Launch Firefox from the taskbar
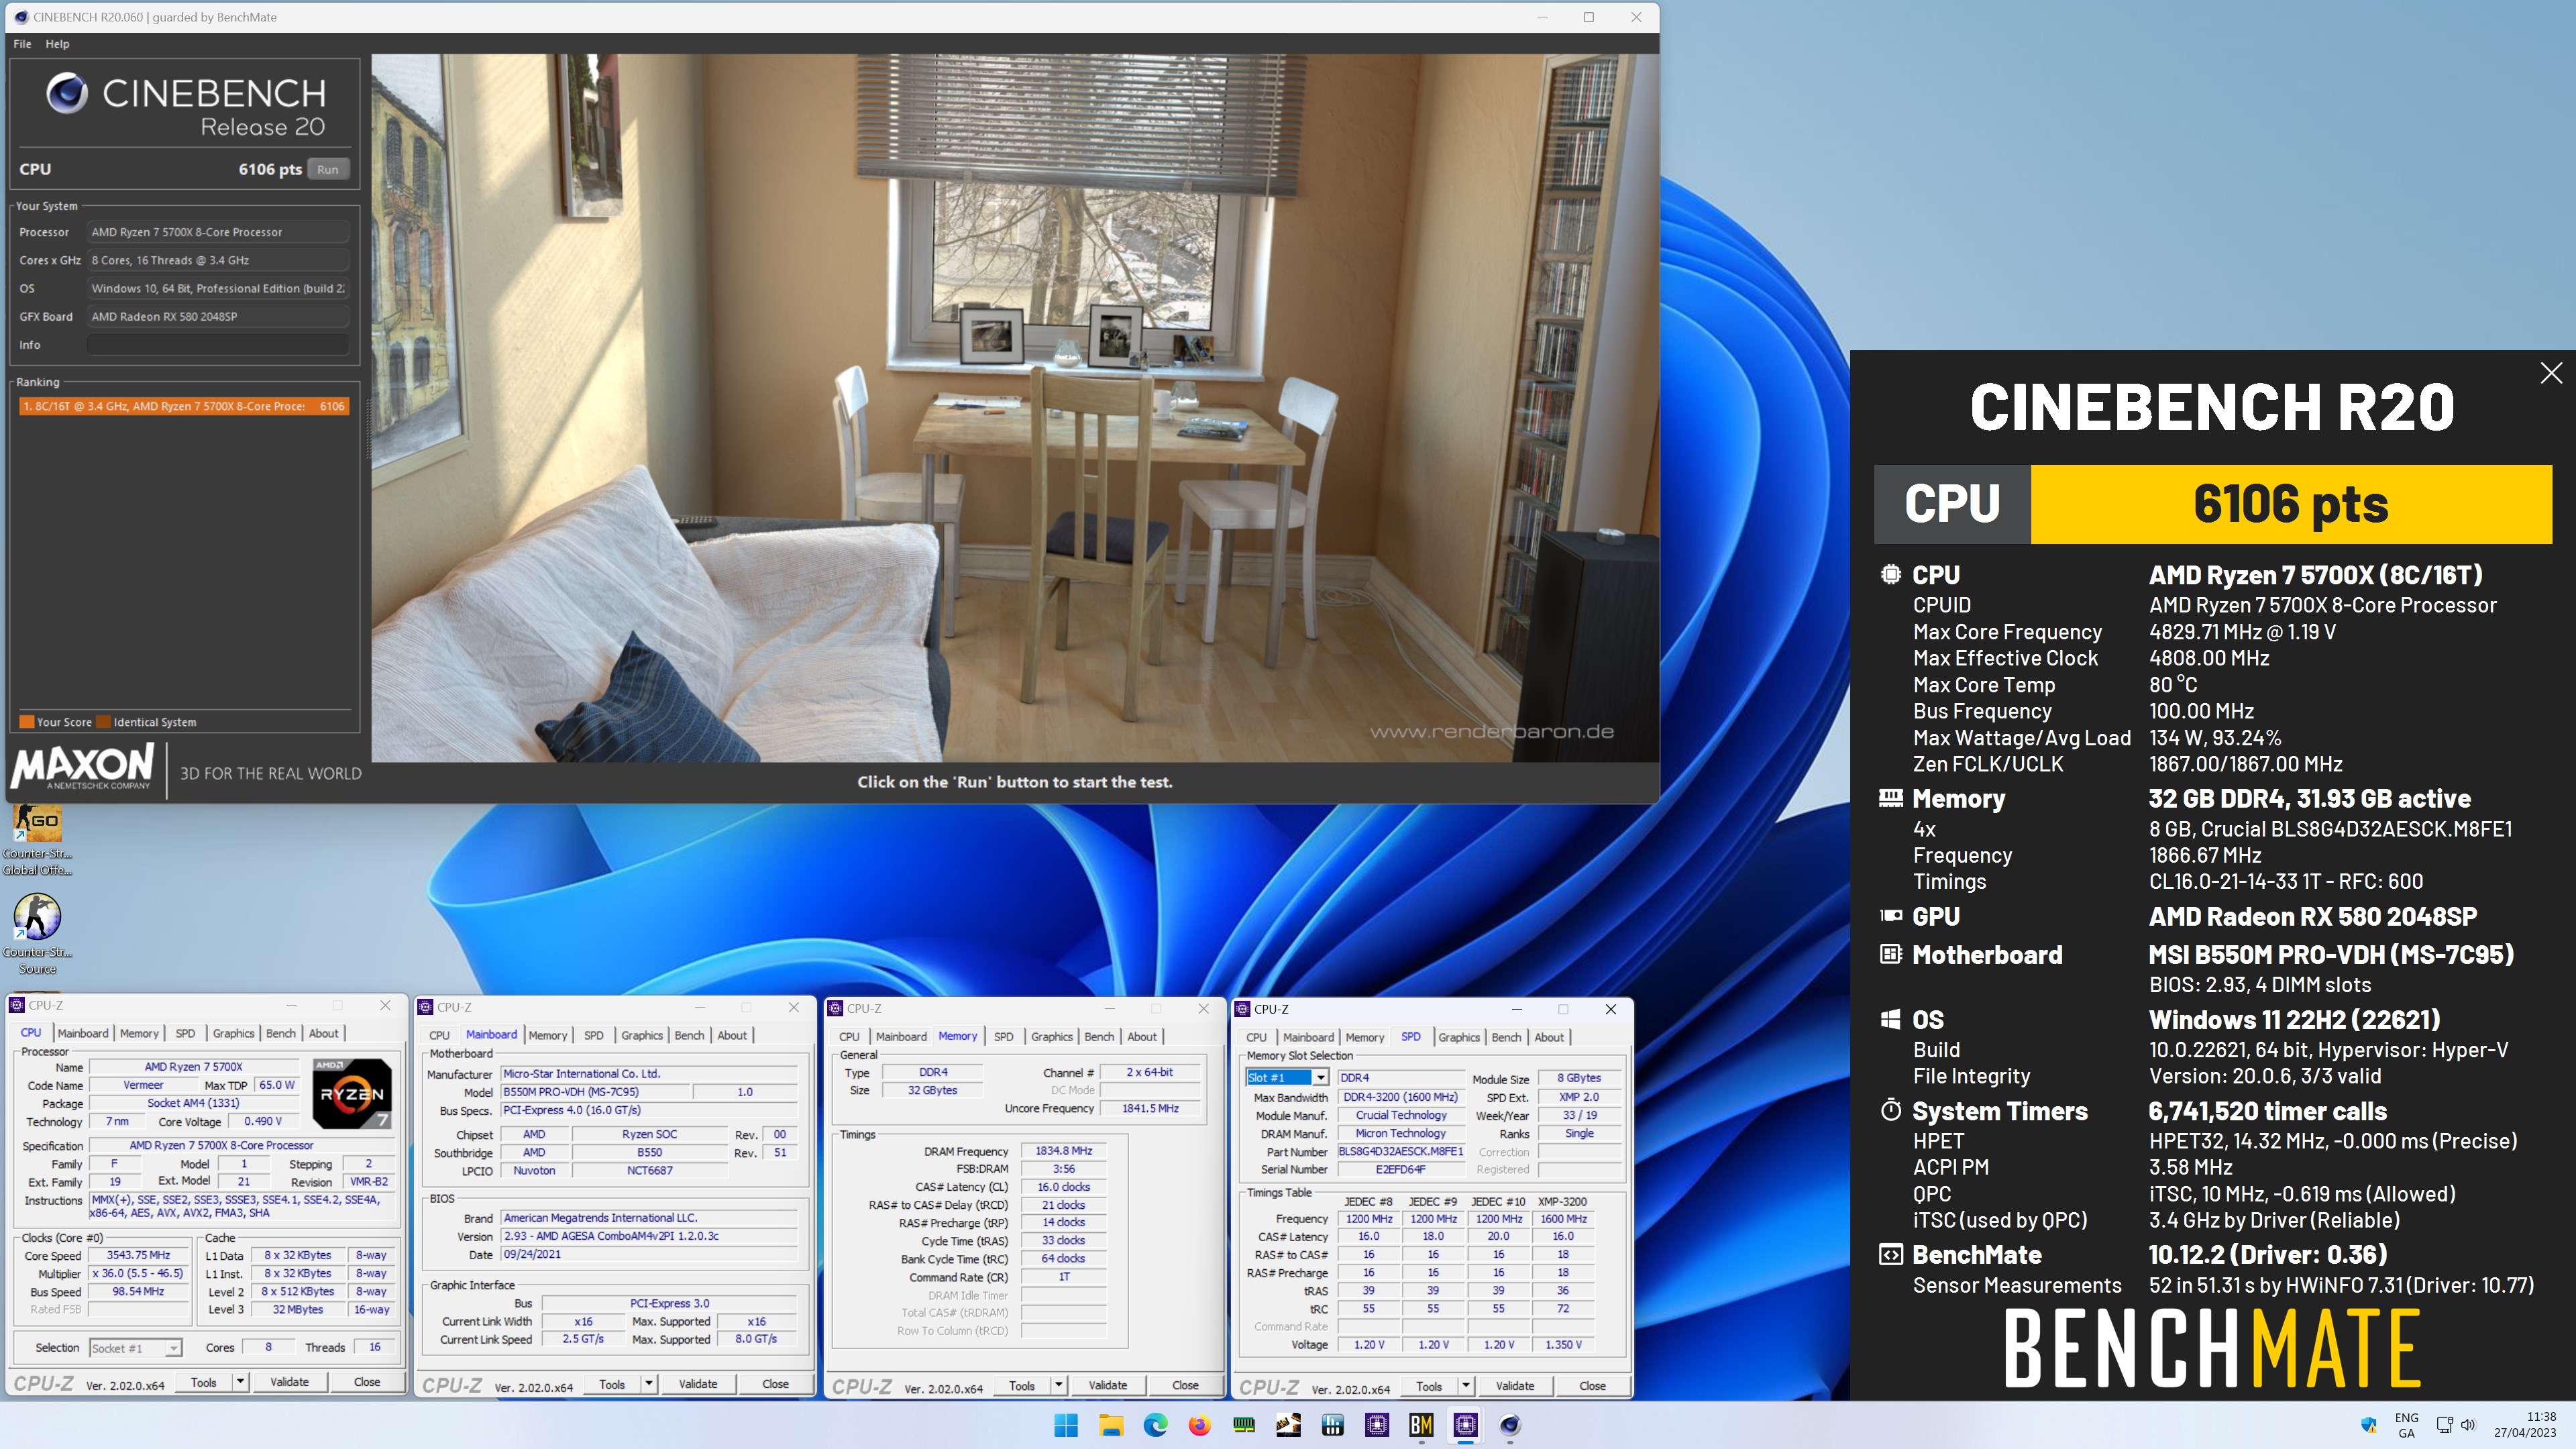2576x1449 pixels. point(1199,1425)
